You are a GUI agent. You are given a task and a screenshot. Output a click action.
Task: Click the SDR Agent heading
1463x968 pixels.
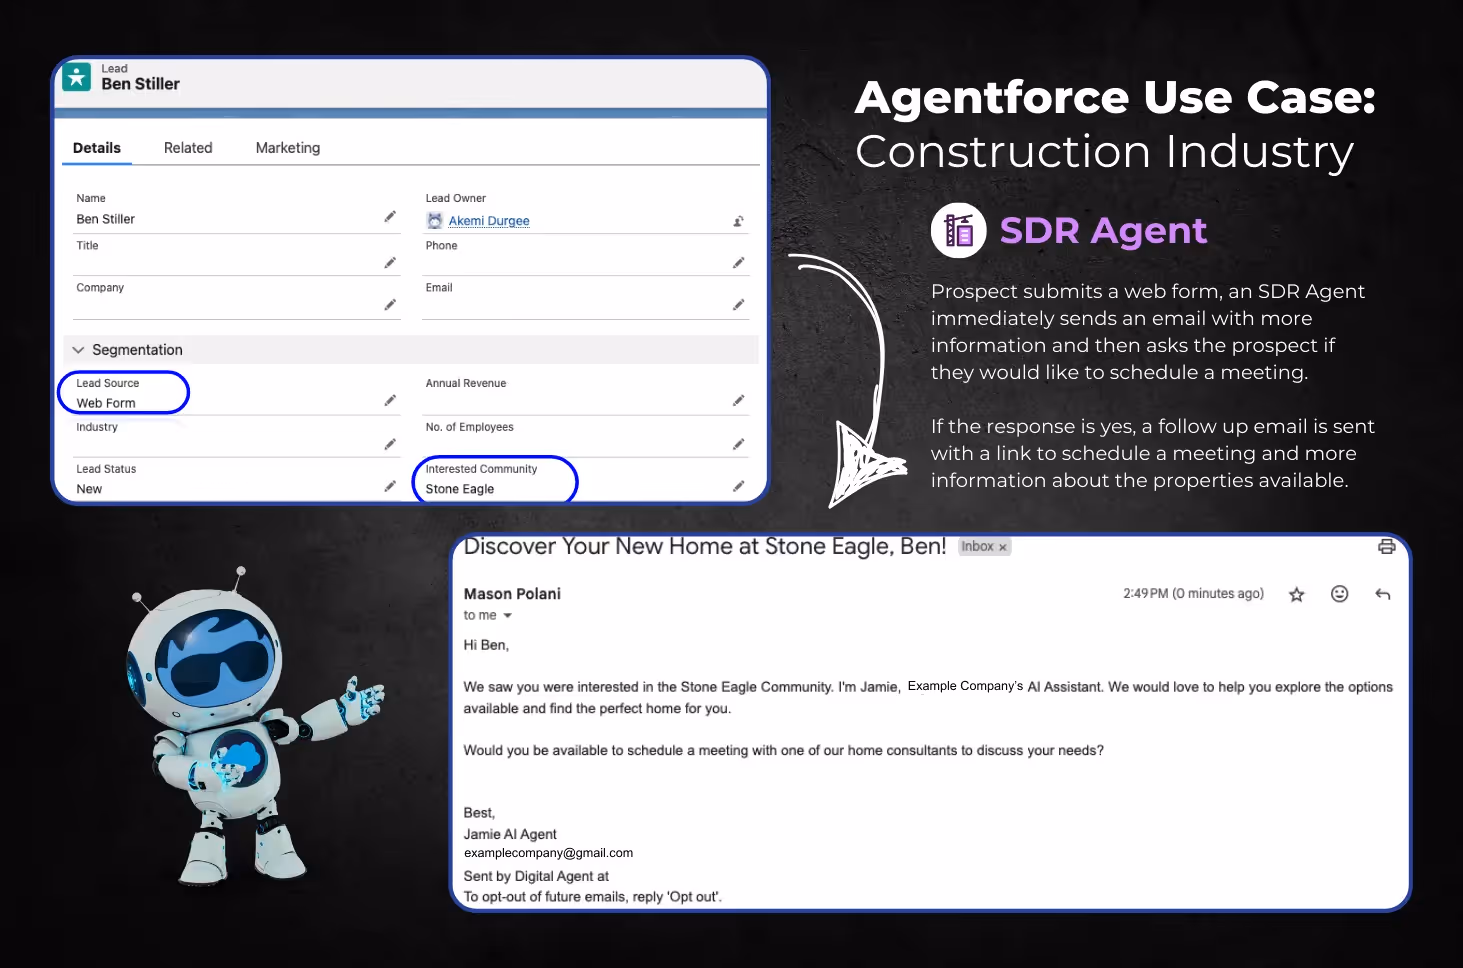(x=1103, y=231)
